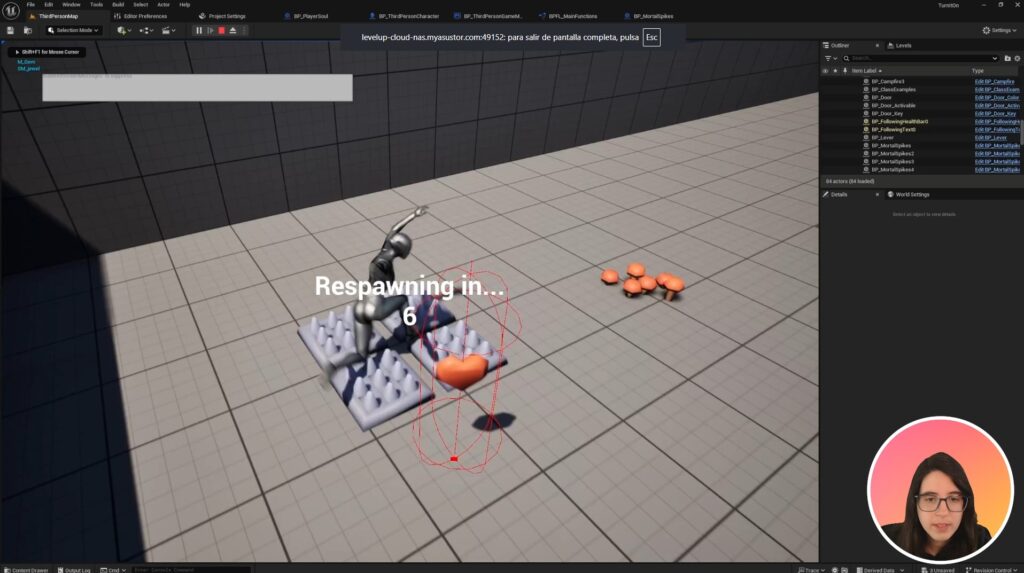This screenshot has width=1024, height=573.
Task: Open Edit BP_Campfire link
Action: (x=994, y=82)
